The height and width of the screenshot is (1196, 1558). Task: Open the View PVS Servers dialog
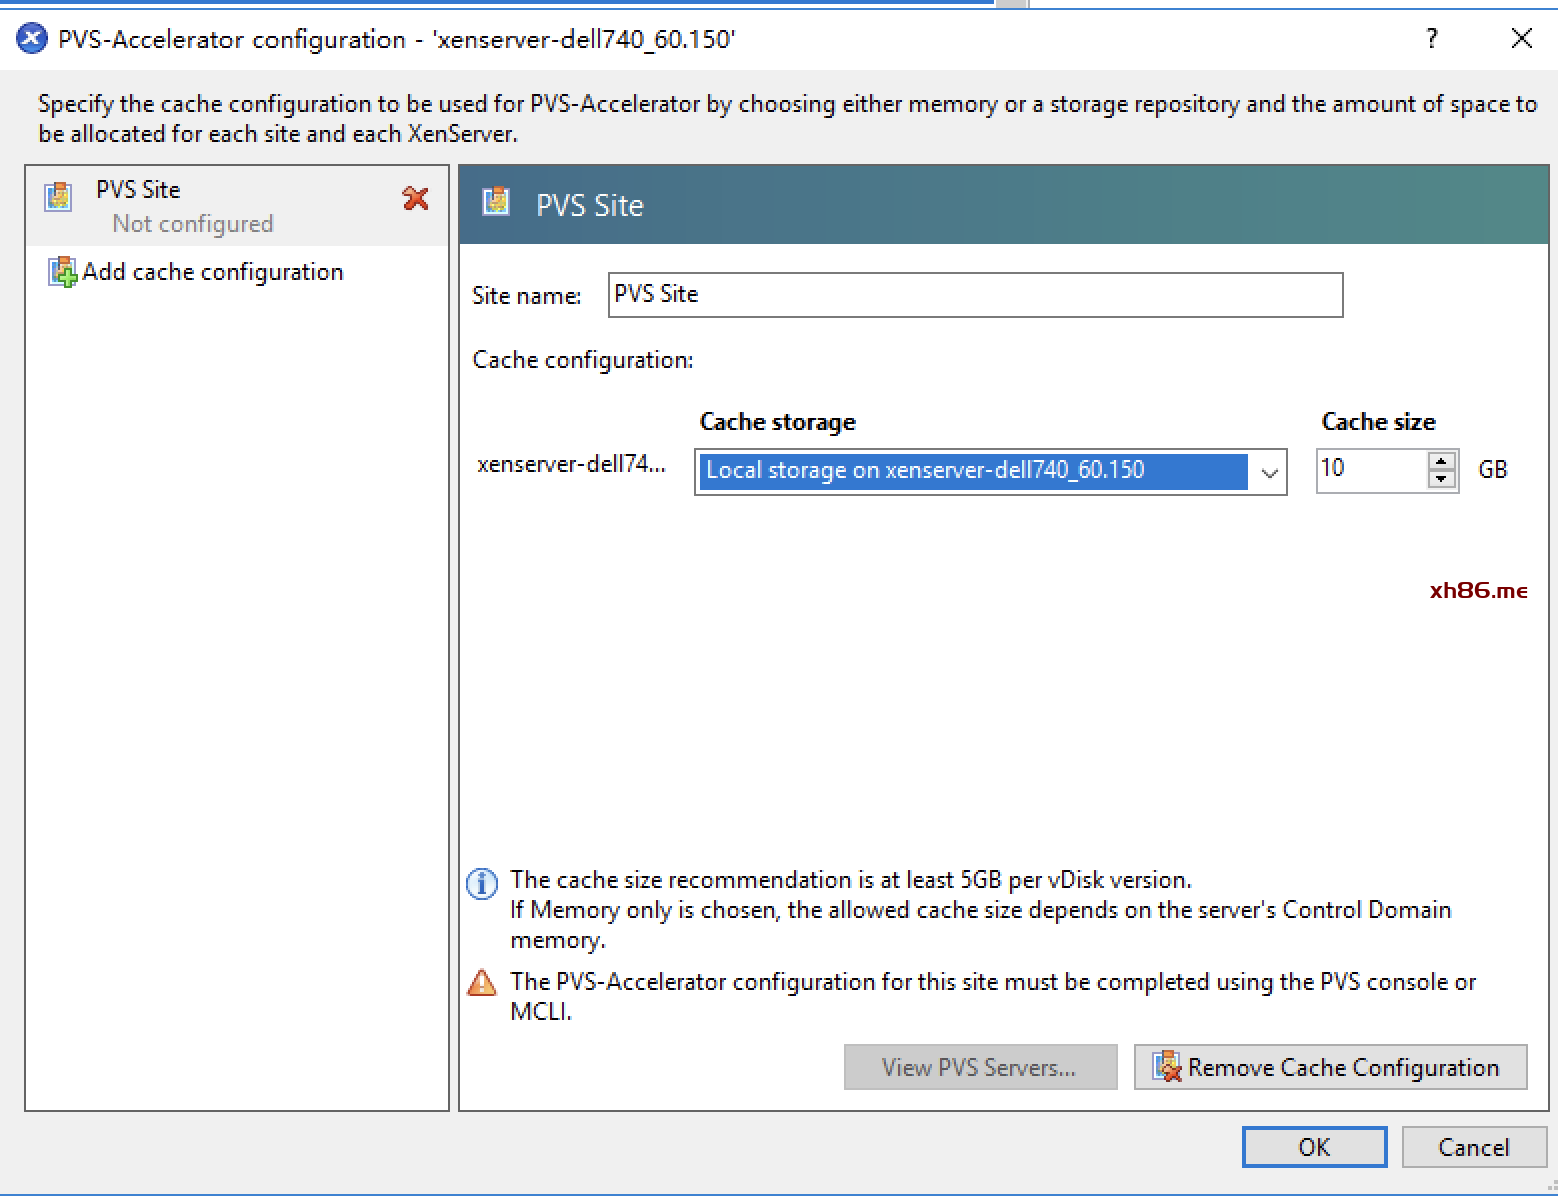[979, 1067]
